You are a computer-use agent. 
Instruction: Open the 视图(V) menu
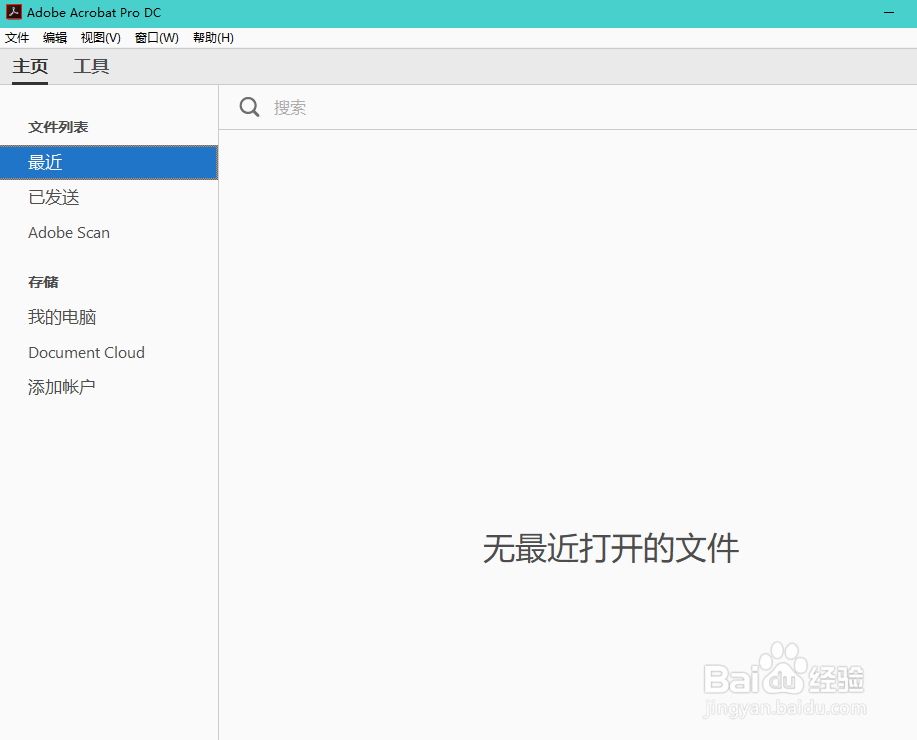pyautogui.click(x=101, y=38)
